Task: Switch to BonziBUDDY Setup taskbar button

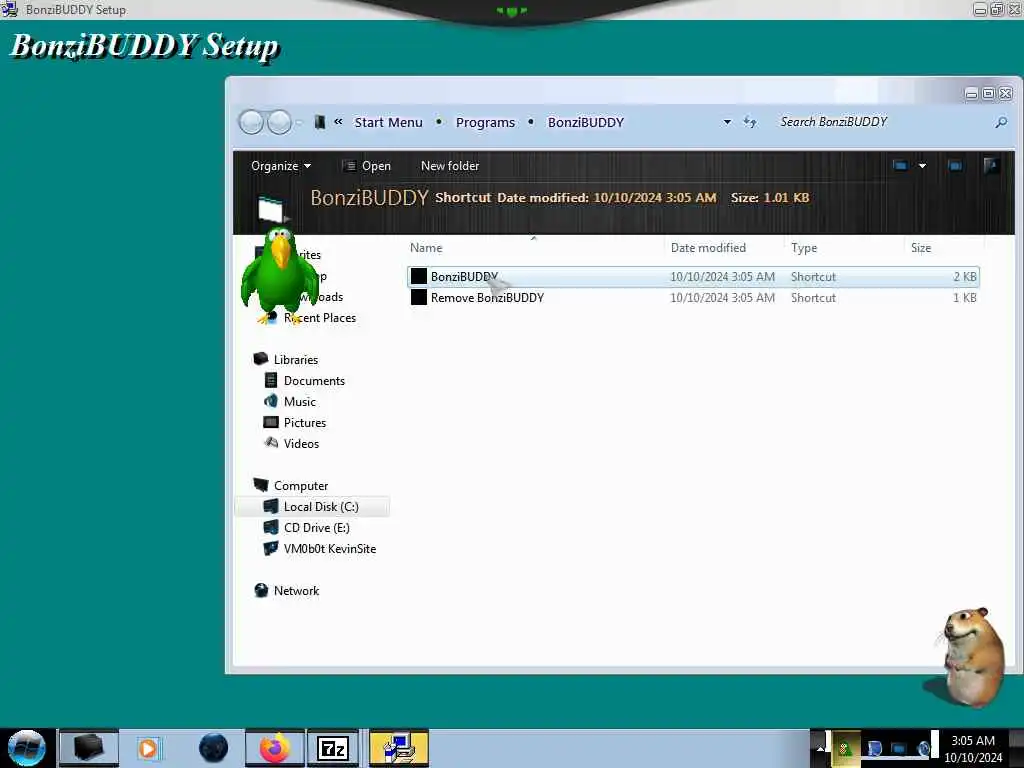Action: 399,748
